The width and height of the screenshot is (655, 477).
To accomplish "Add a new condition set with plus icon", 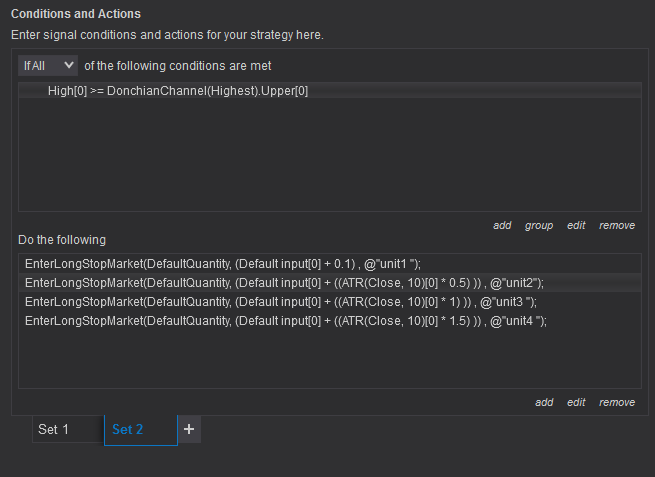I will pyautogui.click(x=190, y=429).
